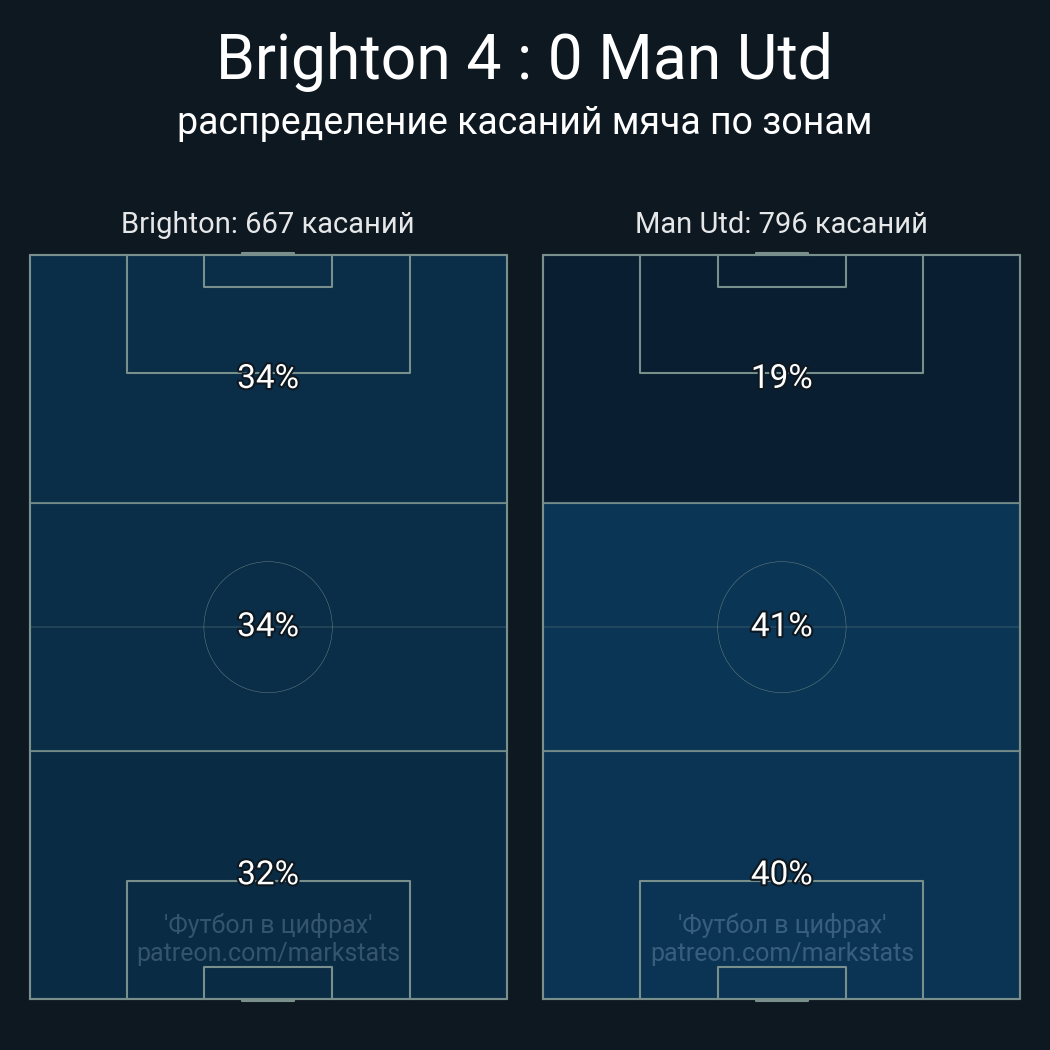Click the bottom six-yard box on Man Utd pitch
1050x1050 pixels.
782,982
